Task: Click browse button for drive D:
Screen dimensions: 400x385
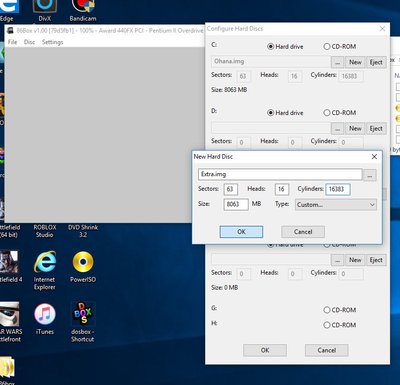Action: pos(337,129)
